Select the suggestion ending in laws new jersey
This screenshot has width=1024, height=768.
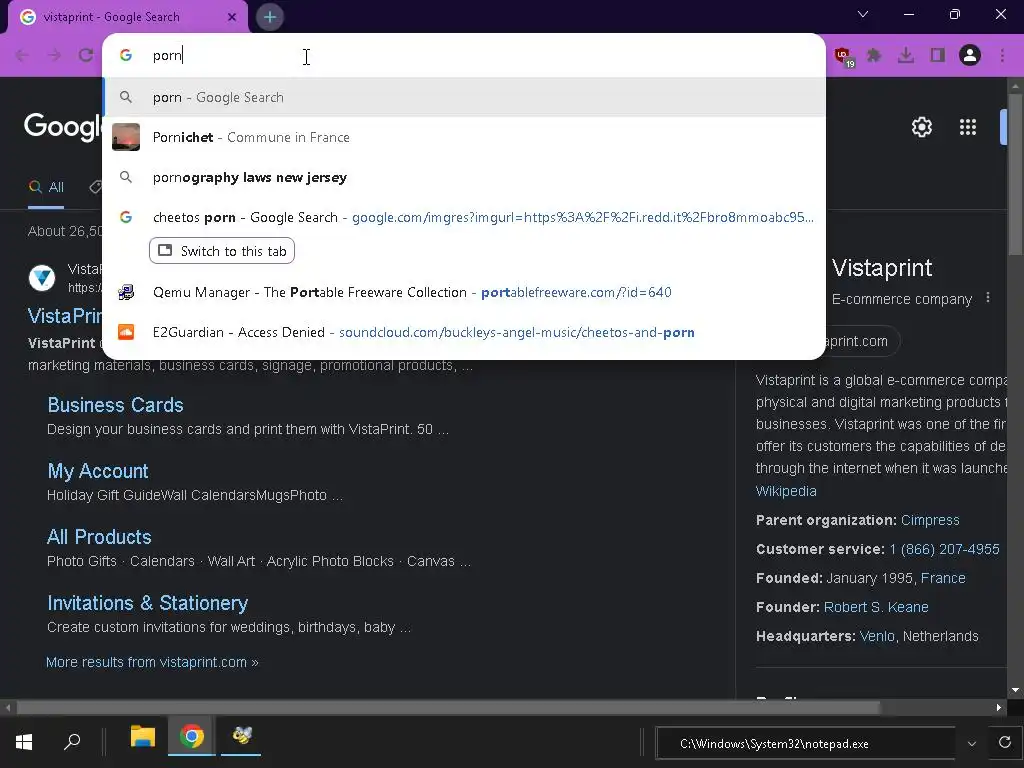pyautogui.click(x=464, y=177)
